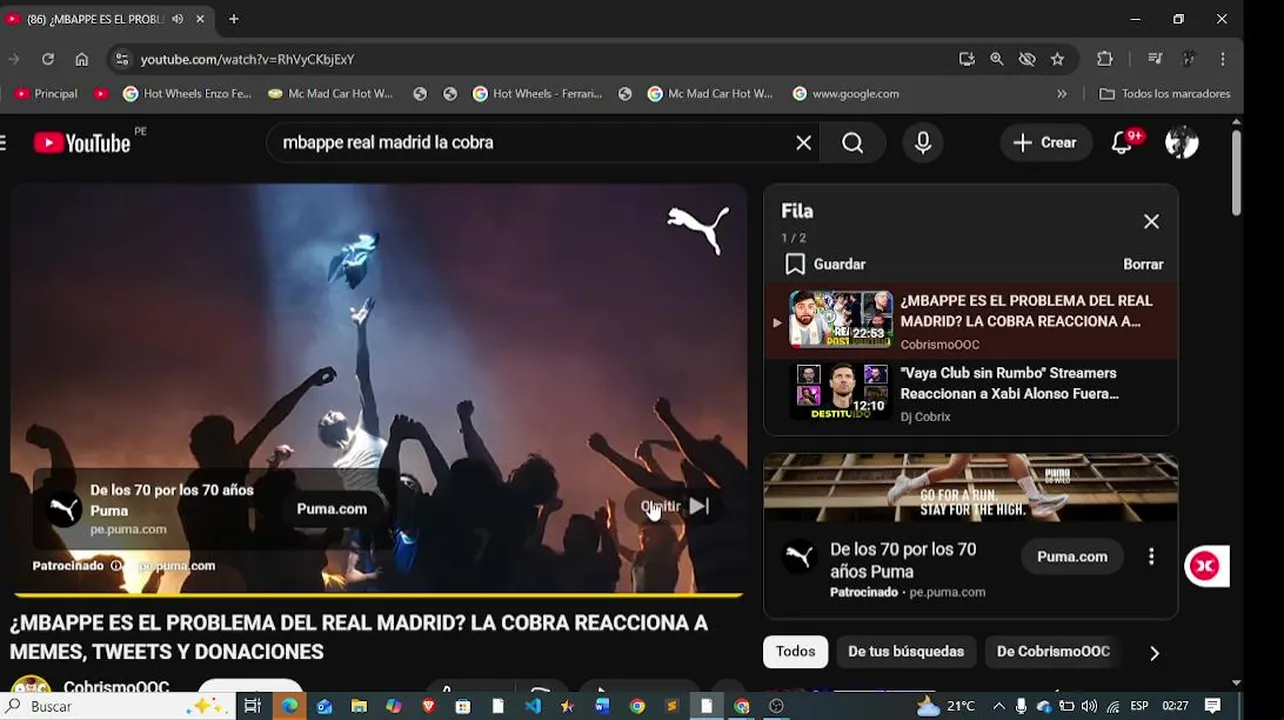Viewport: 1284px width, 720px height.
Task: Bookmark this page with the star icon
Action: click(1057, 59)
